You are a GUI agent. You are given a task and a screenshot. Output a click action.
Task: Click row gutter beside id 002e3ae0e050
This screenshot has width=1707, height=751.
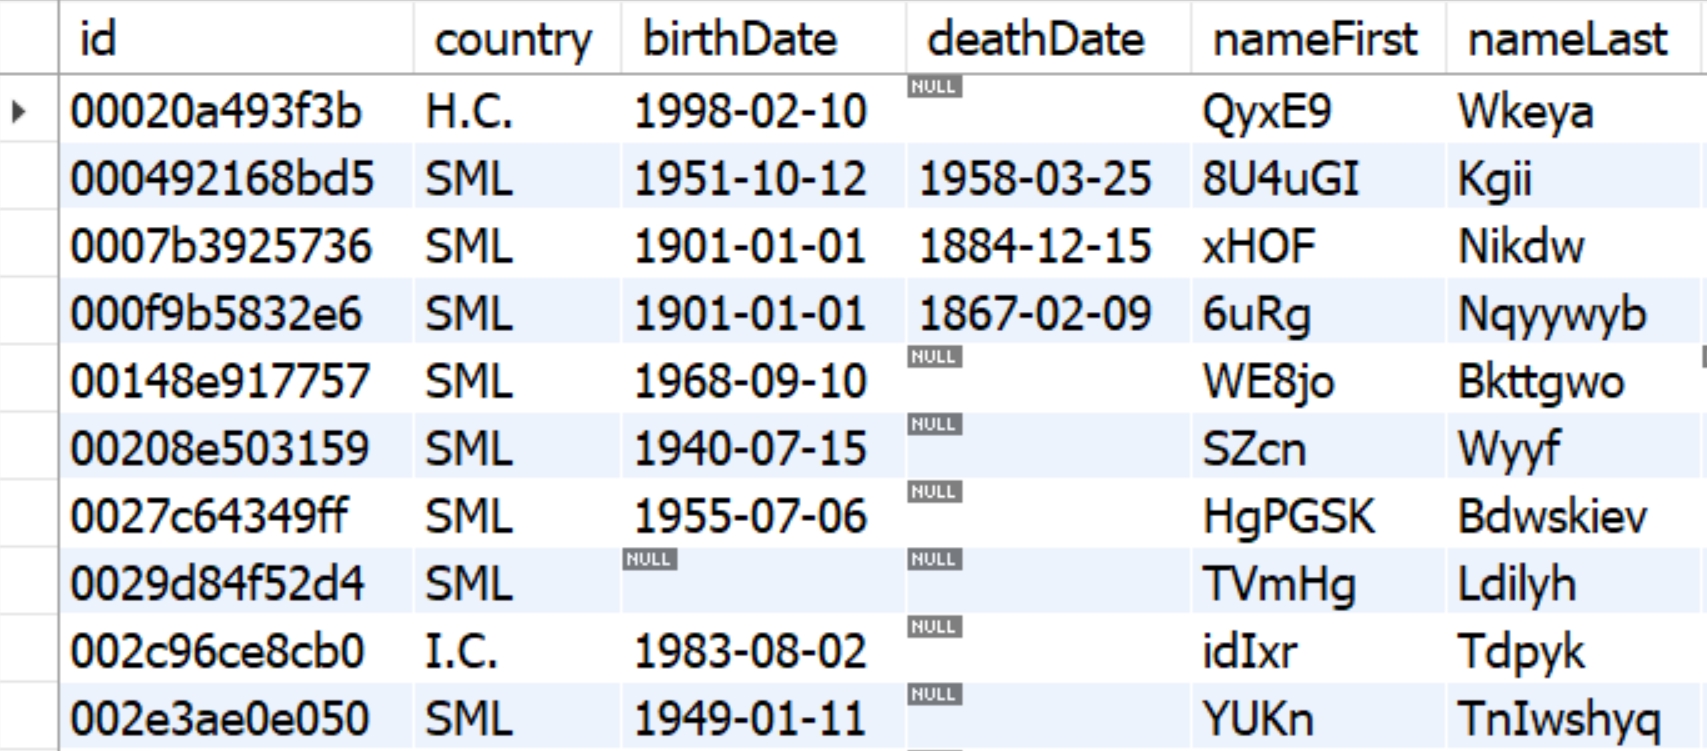(x=28, y=719)
